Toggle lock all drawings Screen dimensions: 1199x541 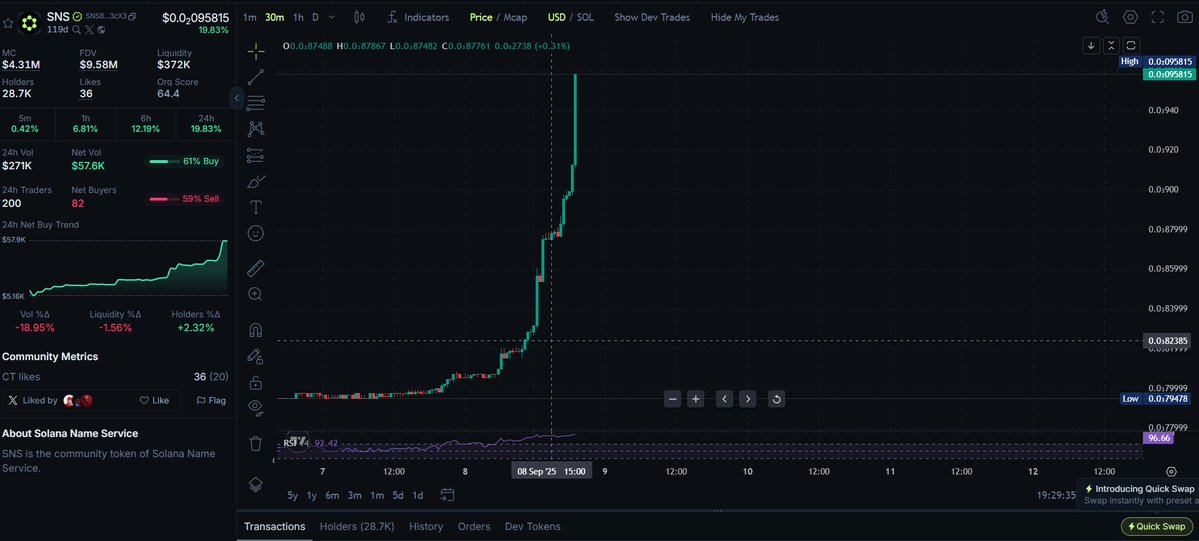(256, 382)
